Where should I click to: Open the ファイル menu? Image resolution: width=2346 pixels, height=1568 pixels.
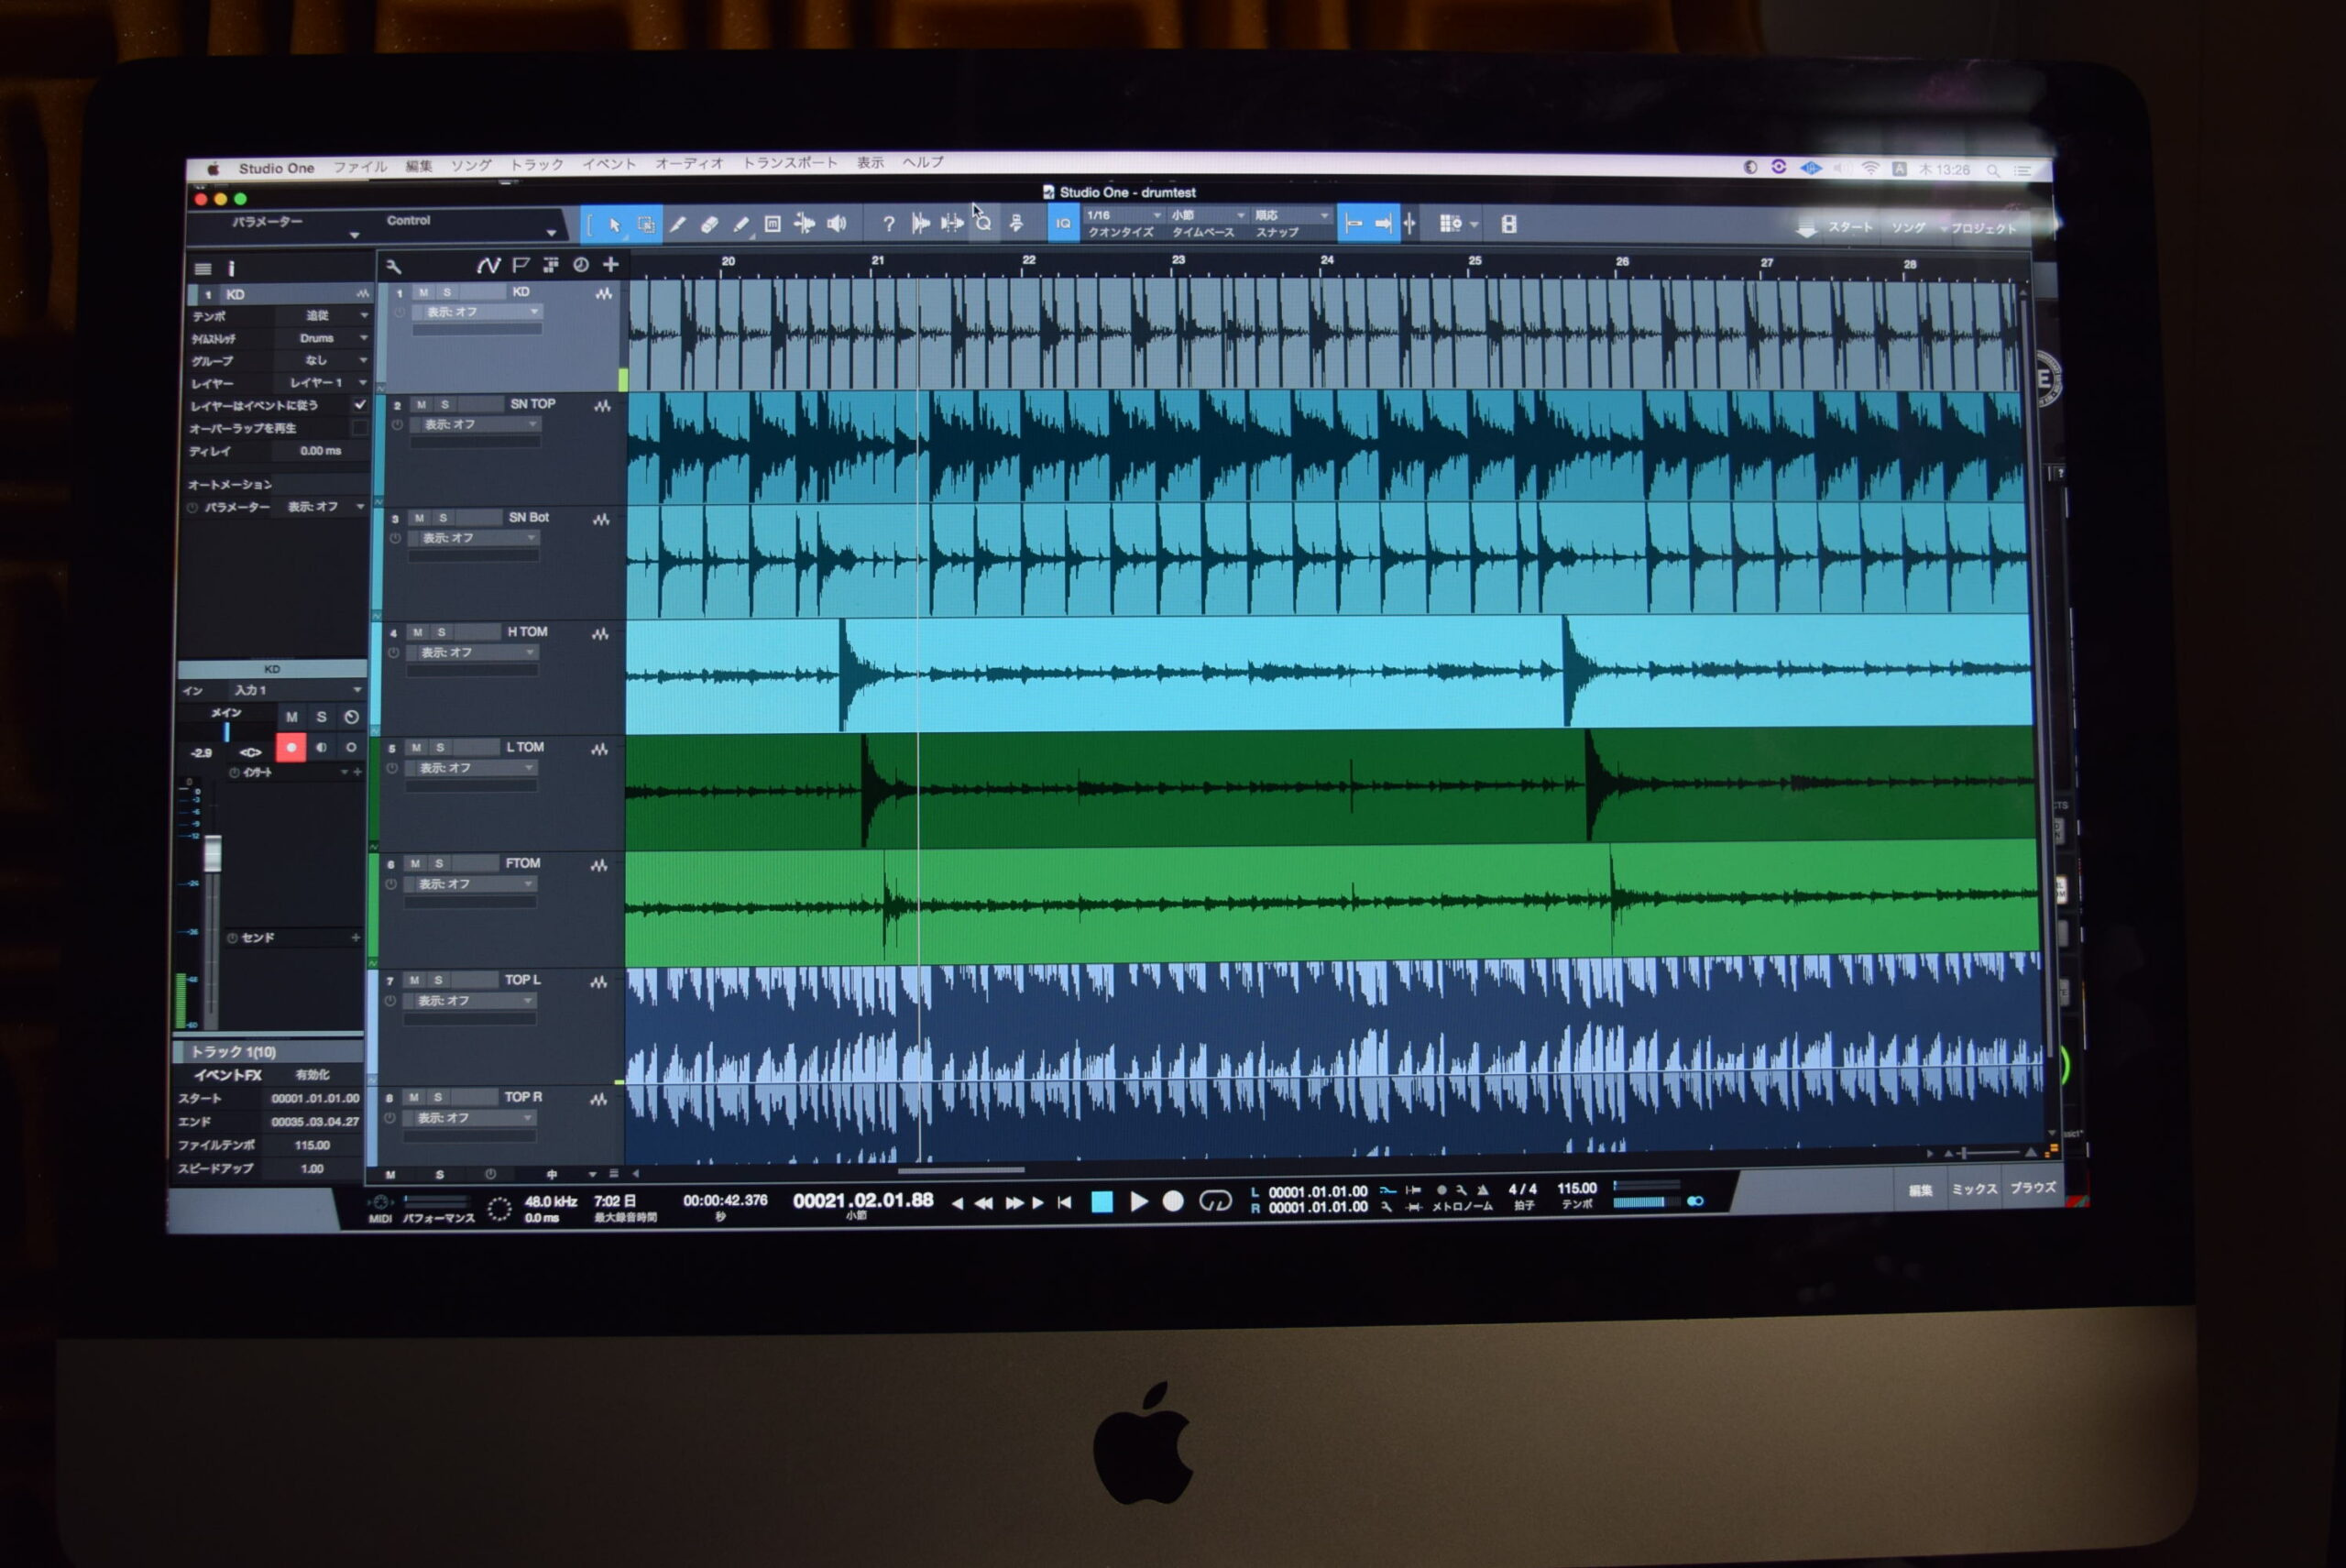[x=360, y=167]
